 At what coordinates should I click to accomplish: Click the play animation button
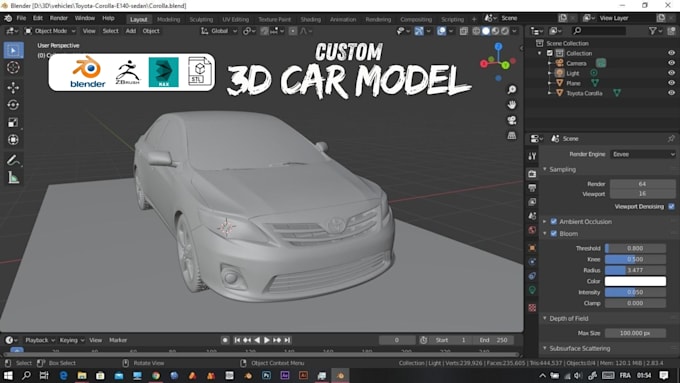[x=267, y=340]
